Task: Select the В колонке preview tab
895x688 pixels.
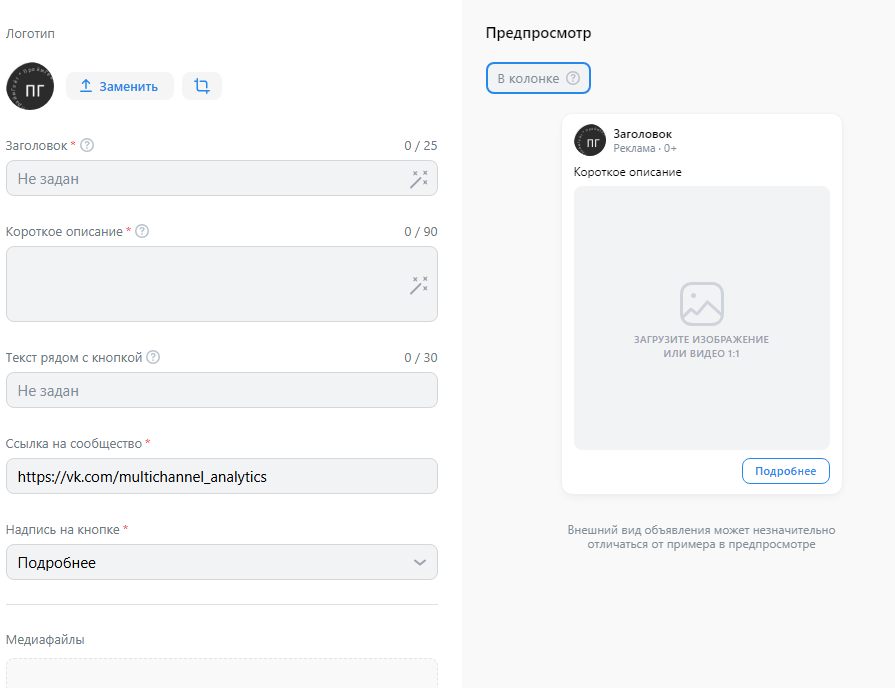Action: tap(538, 78)
